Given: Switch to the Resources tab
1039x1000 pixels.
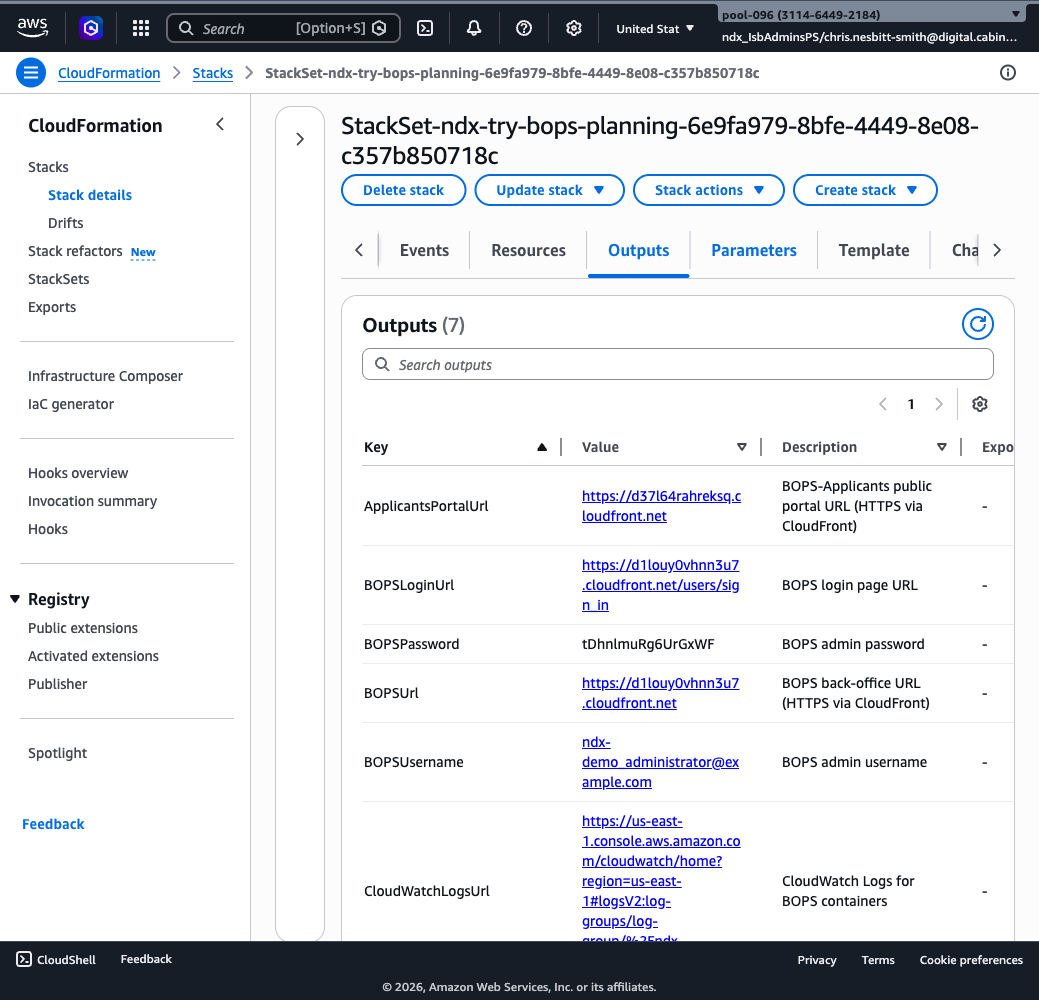Looking at the screenshot, I should (x=528, y=250).
